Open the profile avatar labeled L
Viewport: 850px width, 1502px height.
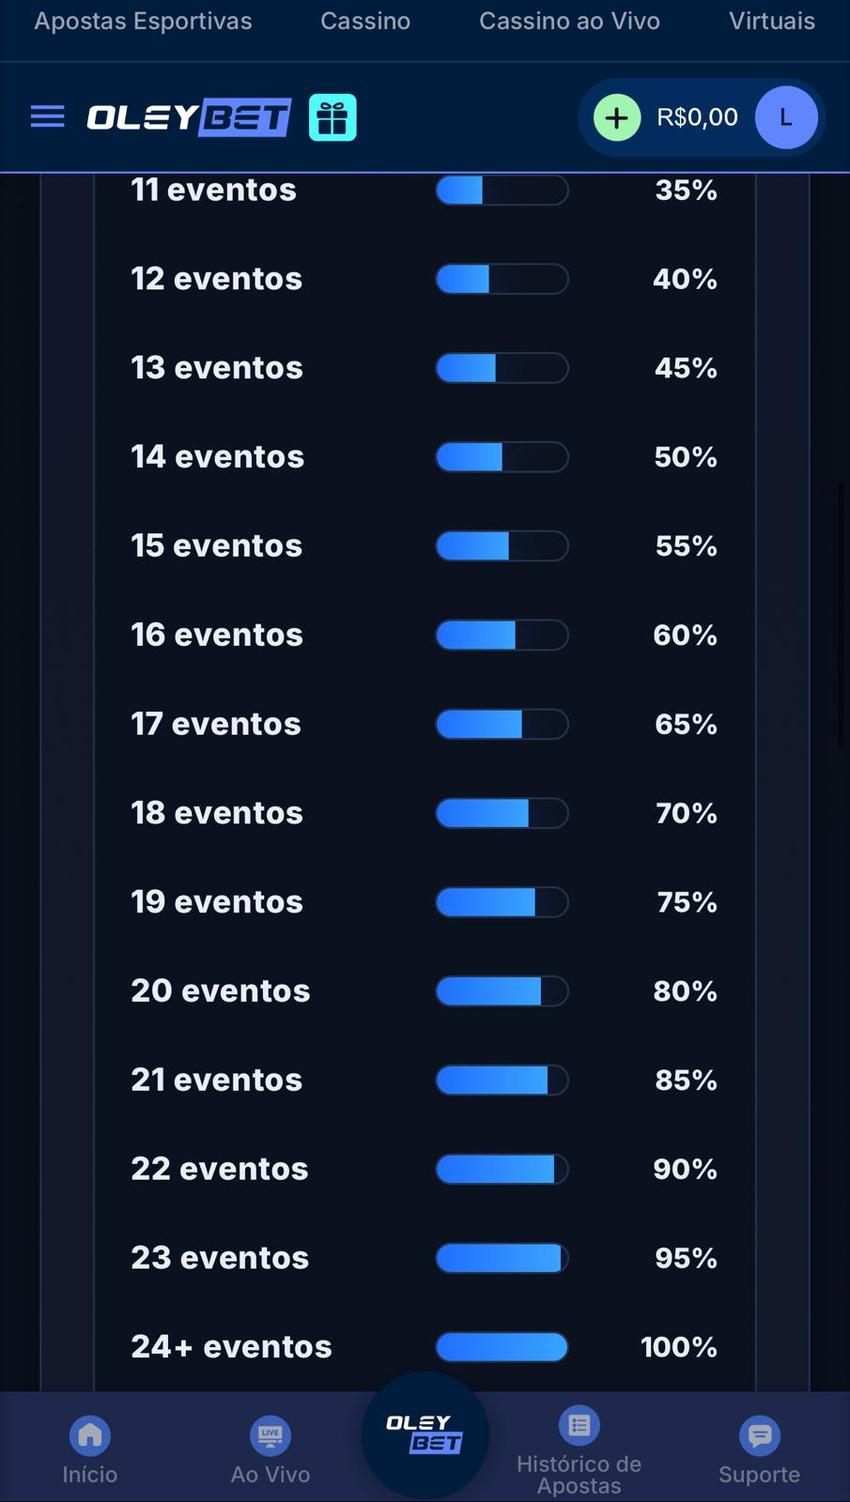[x=786, y=118]
